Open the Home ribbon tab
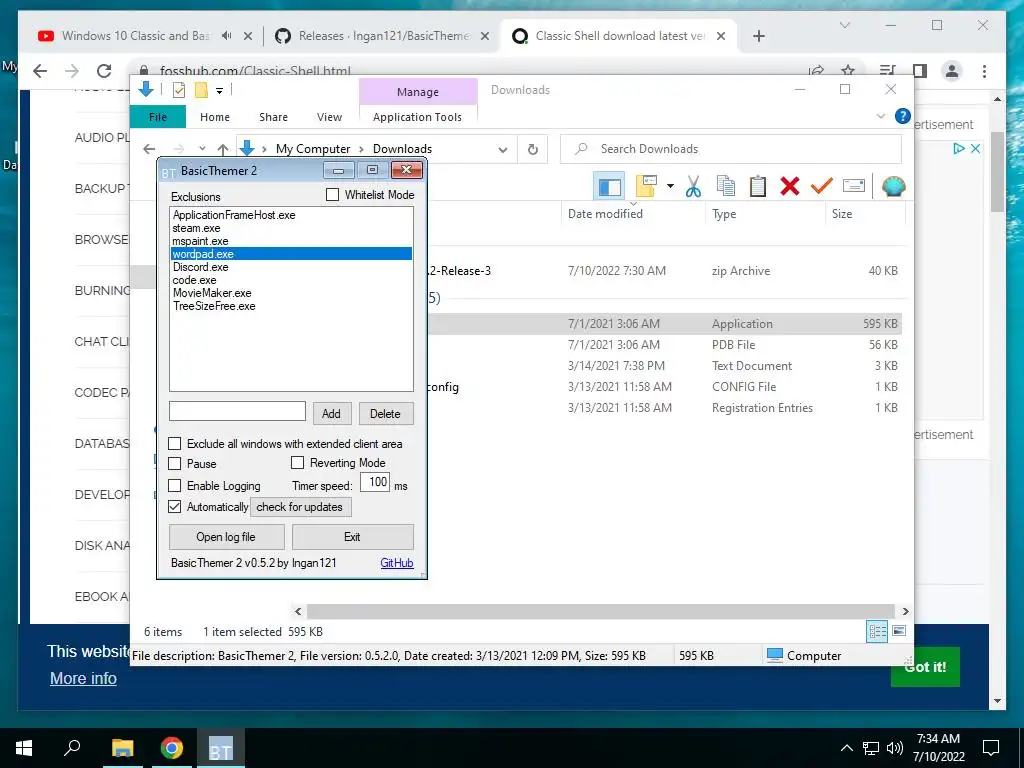 click(x=215, y=117)
